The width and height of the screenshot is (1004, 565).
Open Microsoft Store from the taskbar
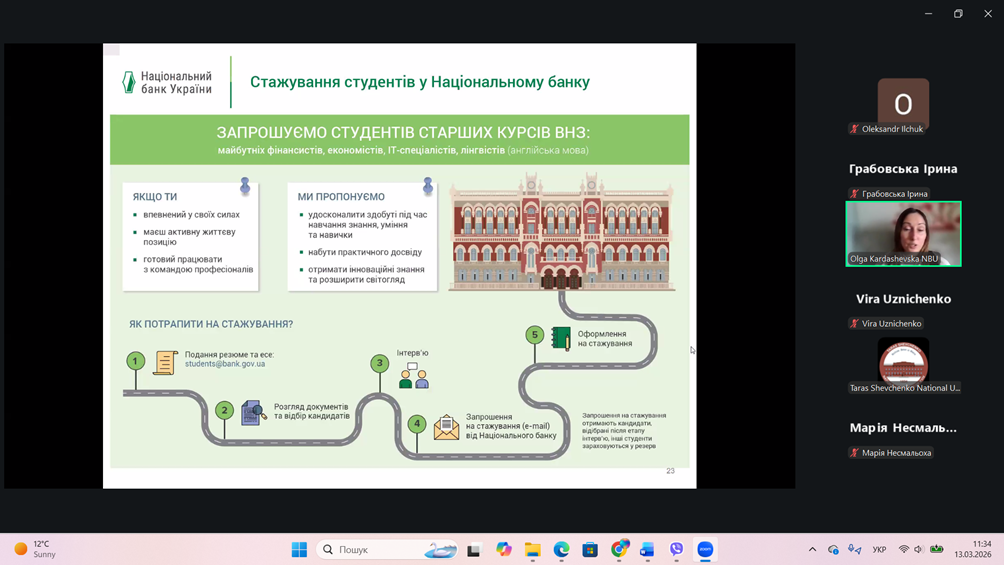590,549
